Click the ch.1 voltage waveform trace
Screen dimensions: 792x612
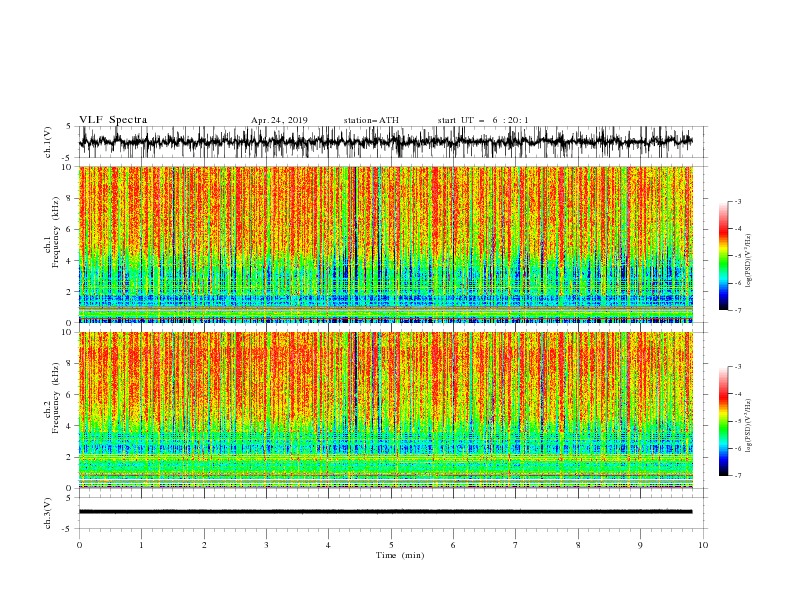(x=385, y=142)
